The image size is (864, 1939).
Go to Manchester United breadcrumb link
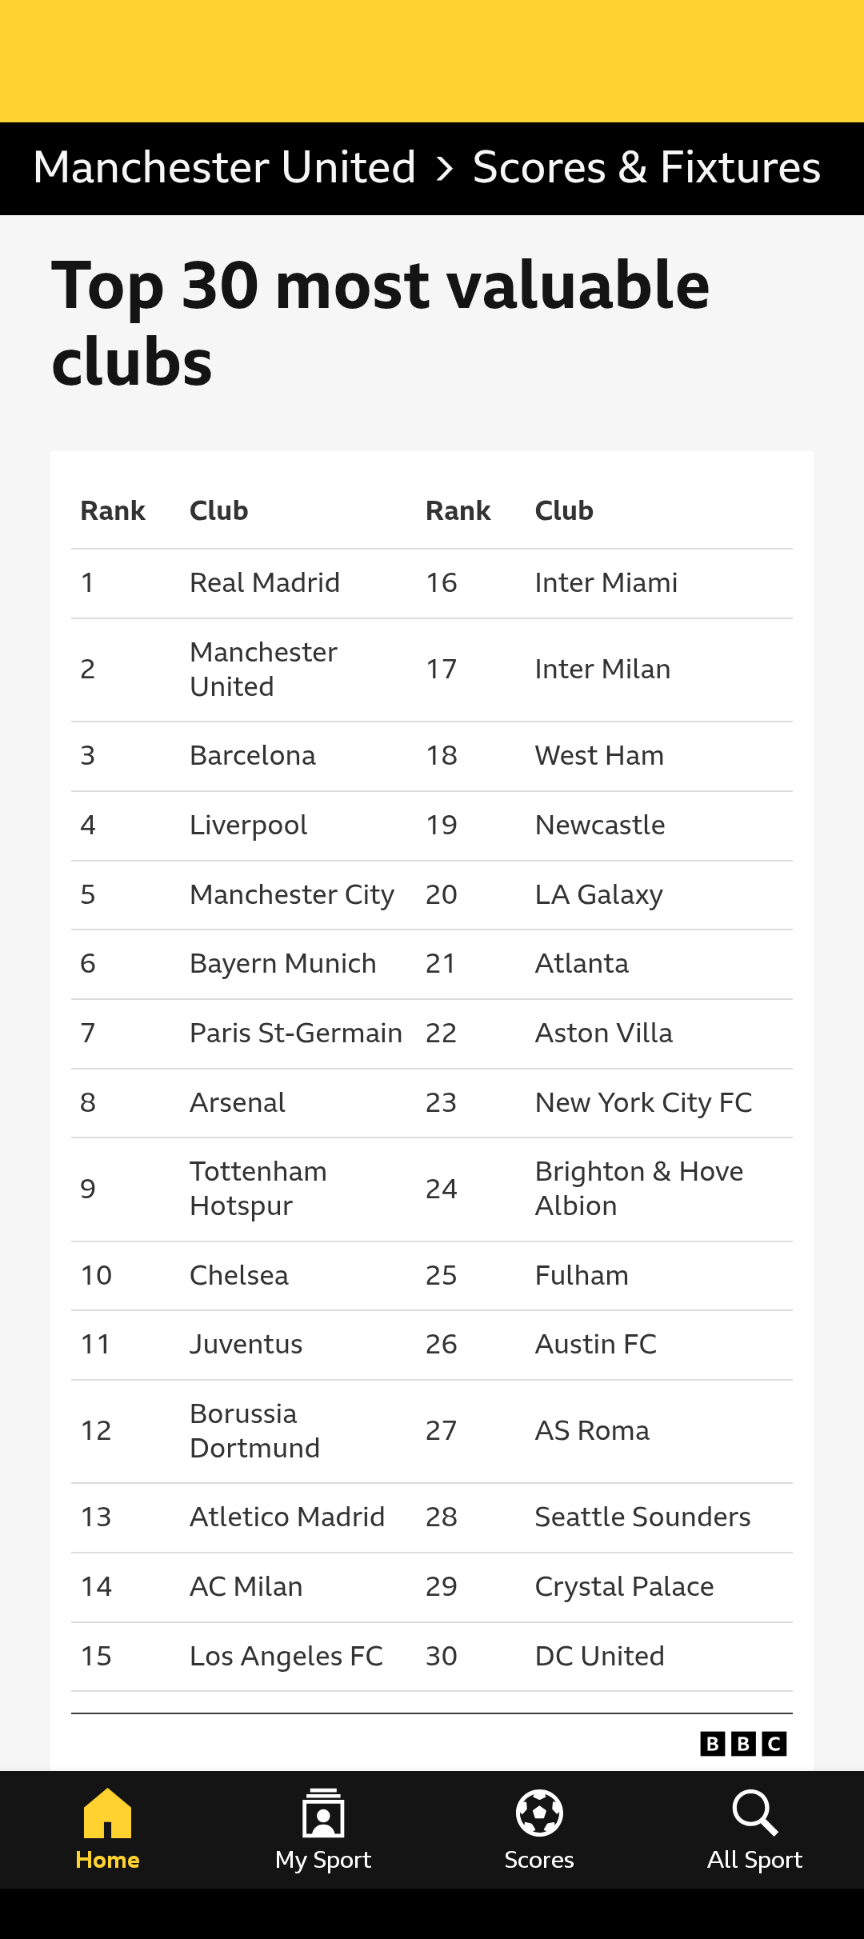tap(224, 168)
